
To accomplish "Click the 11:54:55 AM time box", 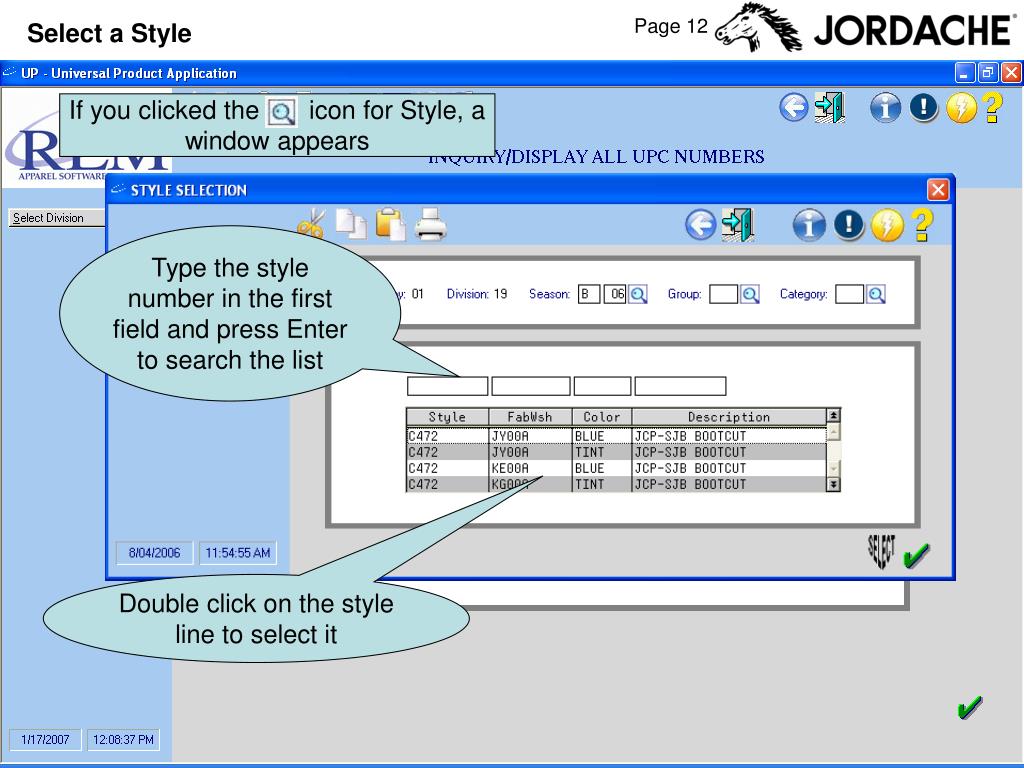I will pyautogui.click(x=238, y=553).
